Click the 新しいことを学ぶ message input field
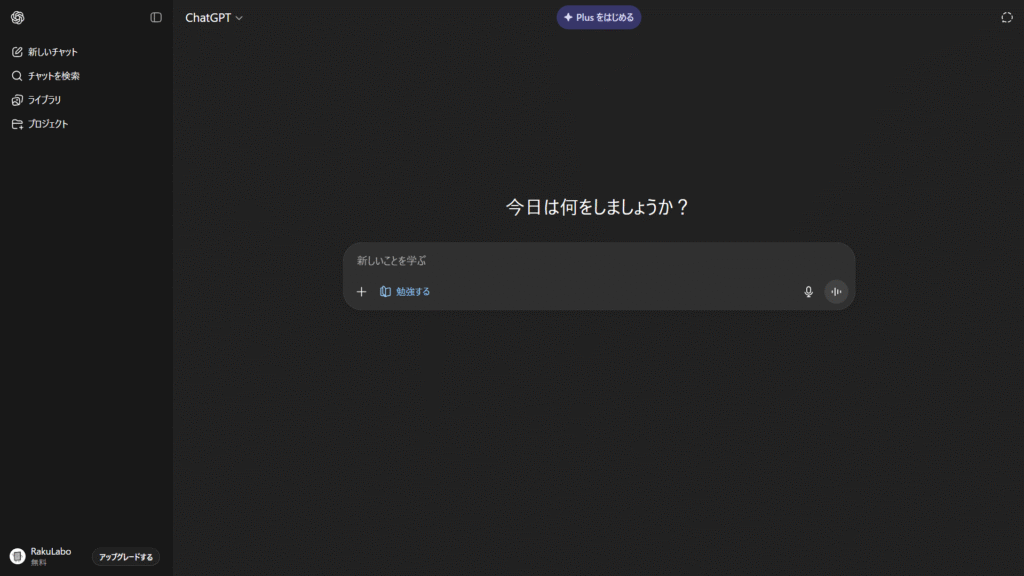The height and width of the screenshot is (576, 1024). [598, 261]
